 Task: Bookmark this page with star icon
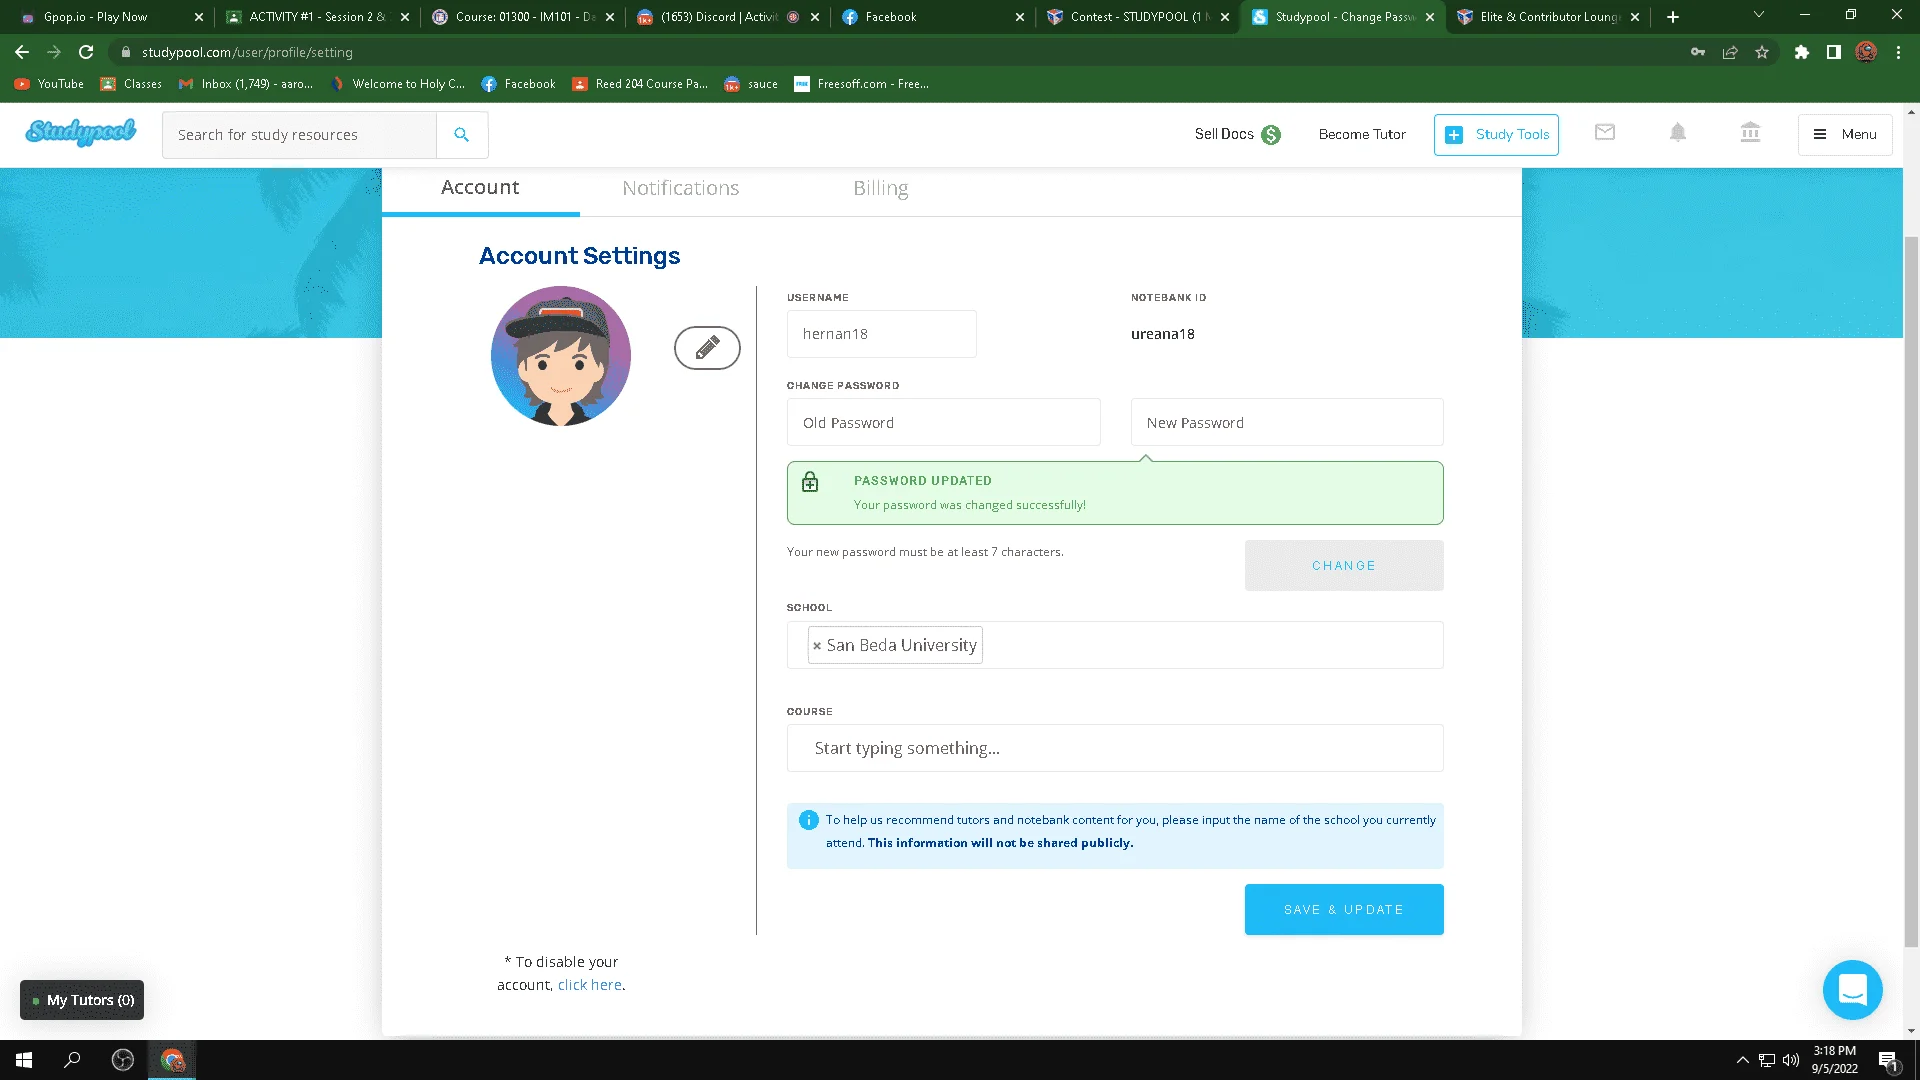coord(1762,52)
